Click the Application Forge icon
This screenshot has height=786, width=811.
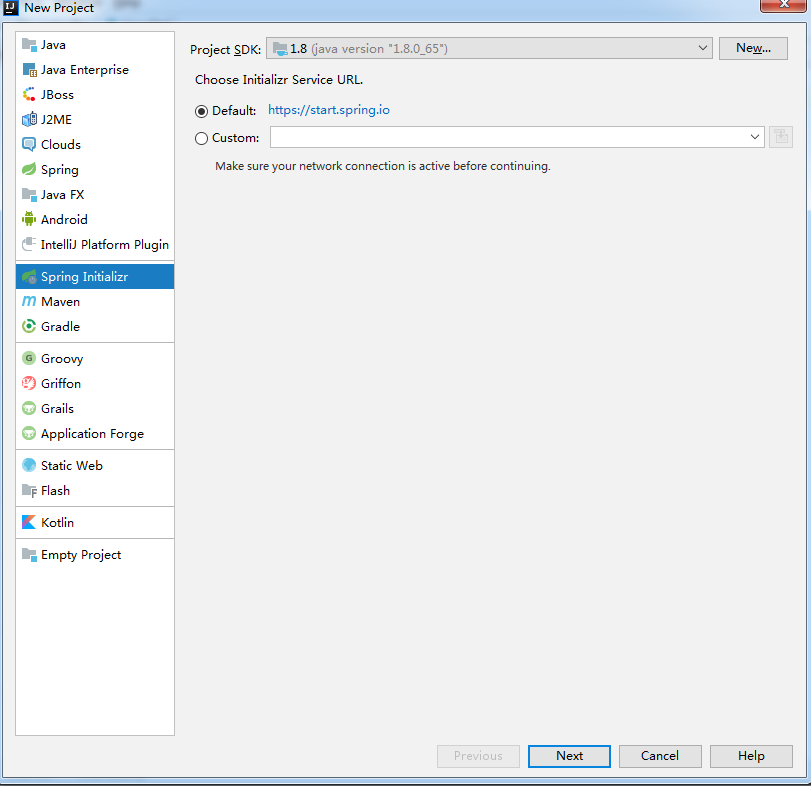click(29, 433)
